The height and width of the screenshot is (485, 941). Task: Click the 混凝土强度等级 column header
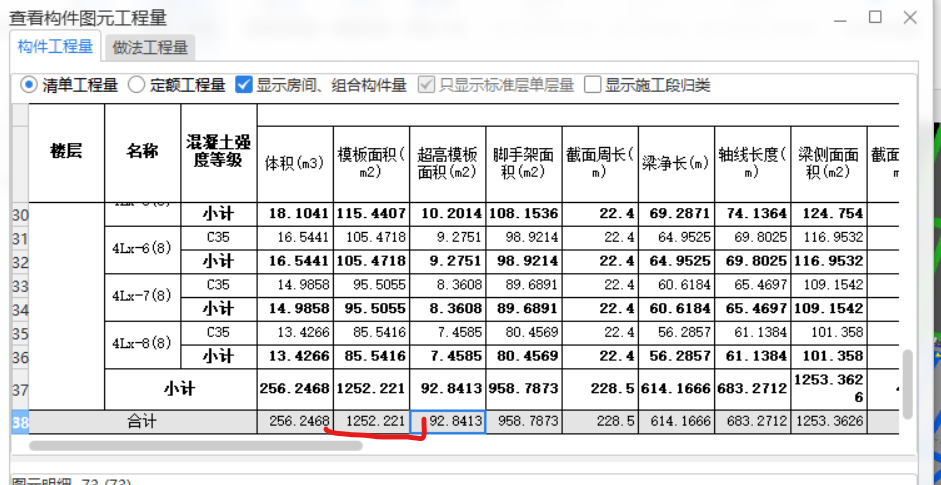[219, 152]
